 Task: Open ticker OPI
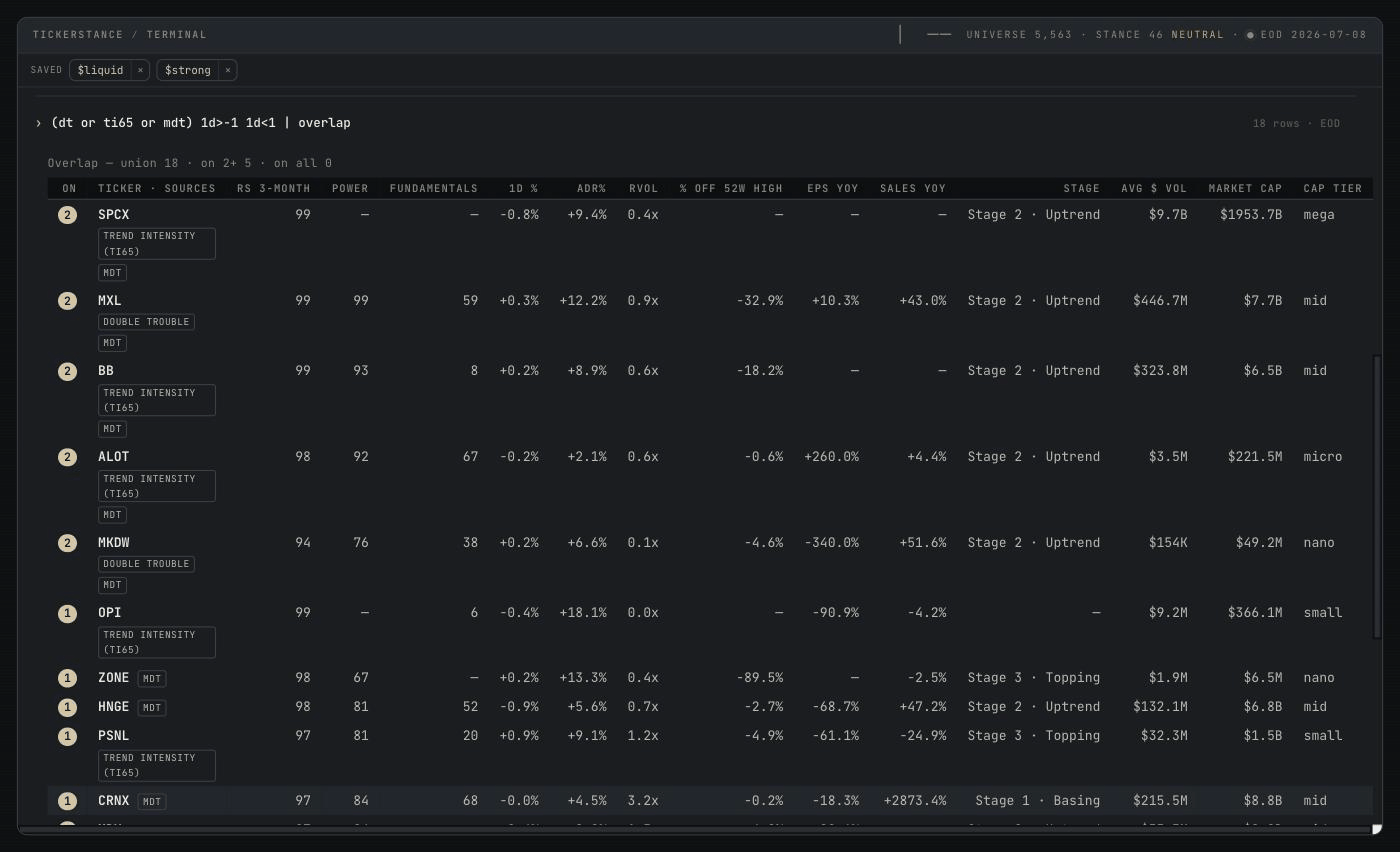[x=110, y=613]
